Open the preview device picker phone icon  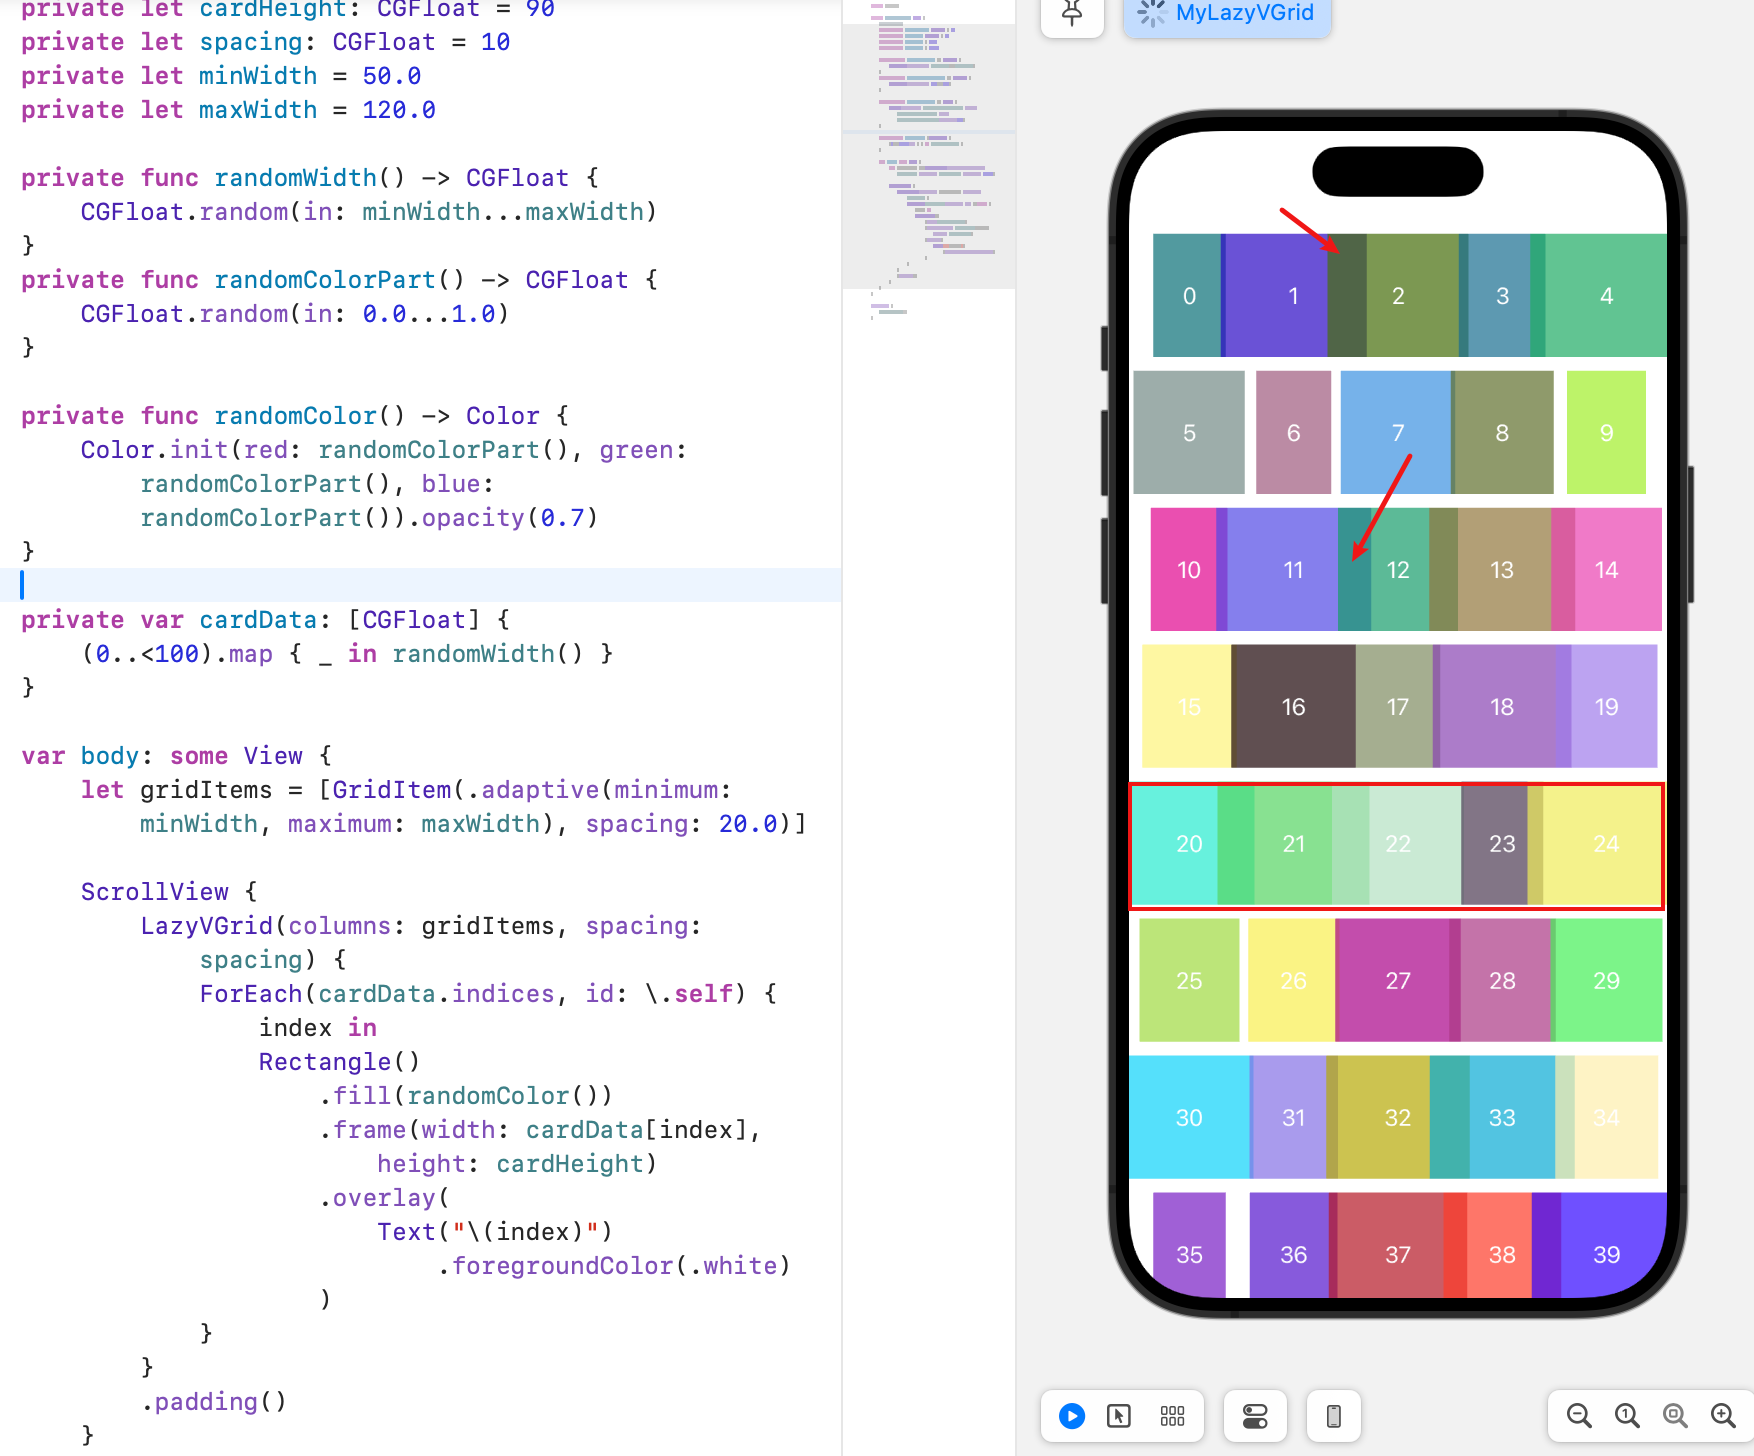1334,1416
